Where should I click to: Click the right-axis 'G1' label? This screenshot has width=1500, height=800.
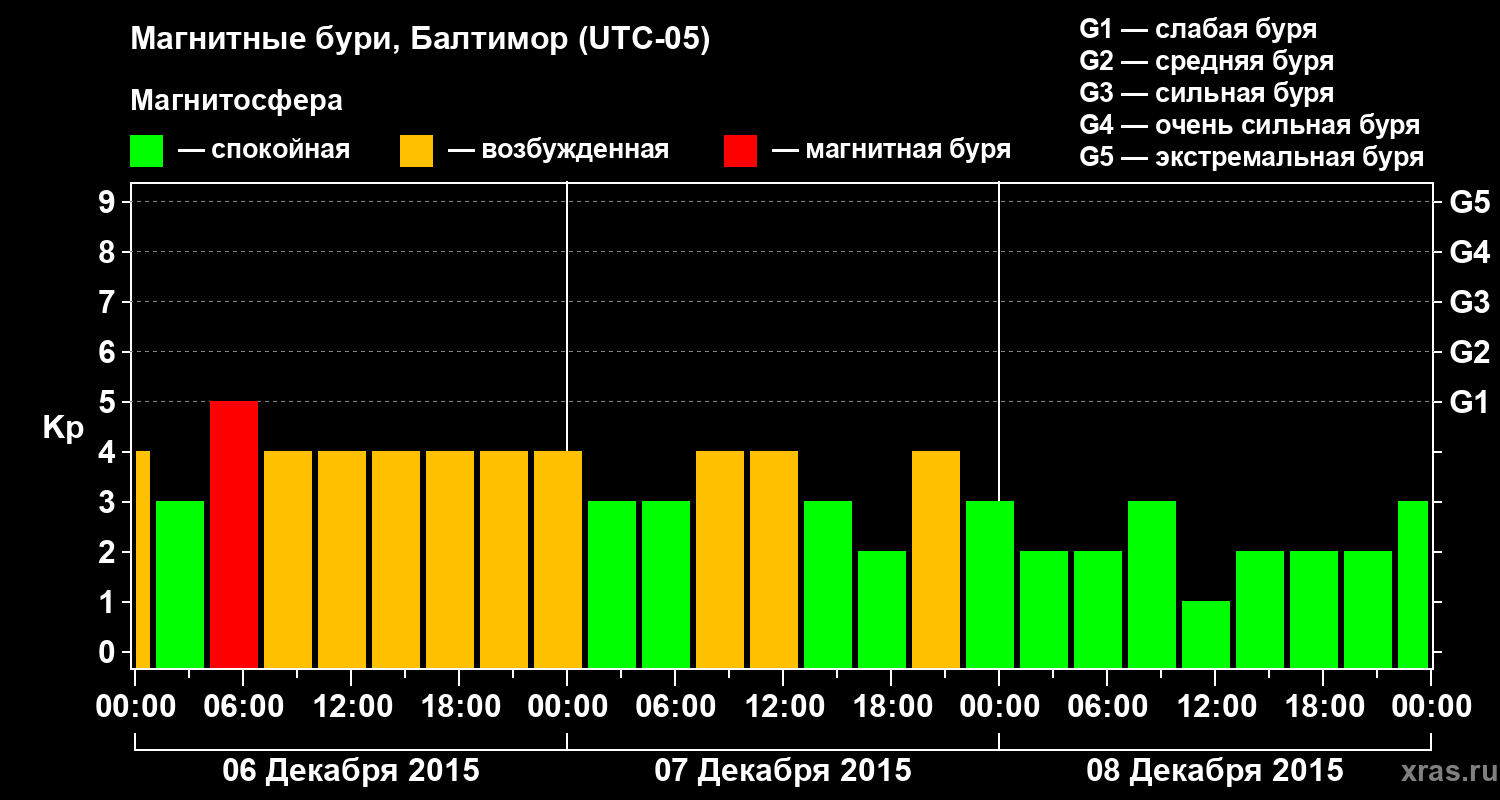point(1469,402)
